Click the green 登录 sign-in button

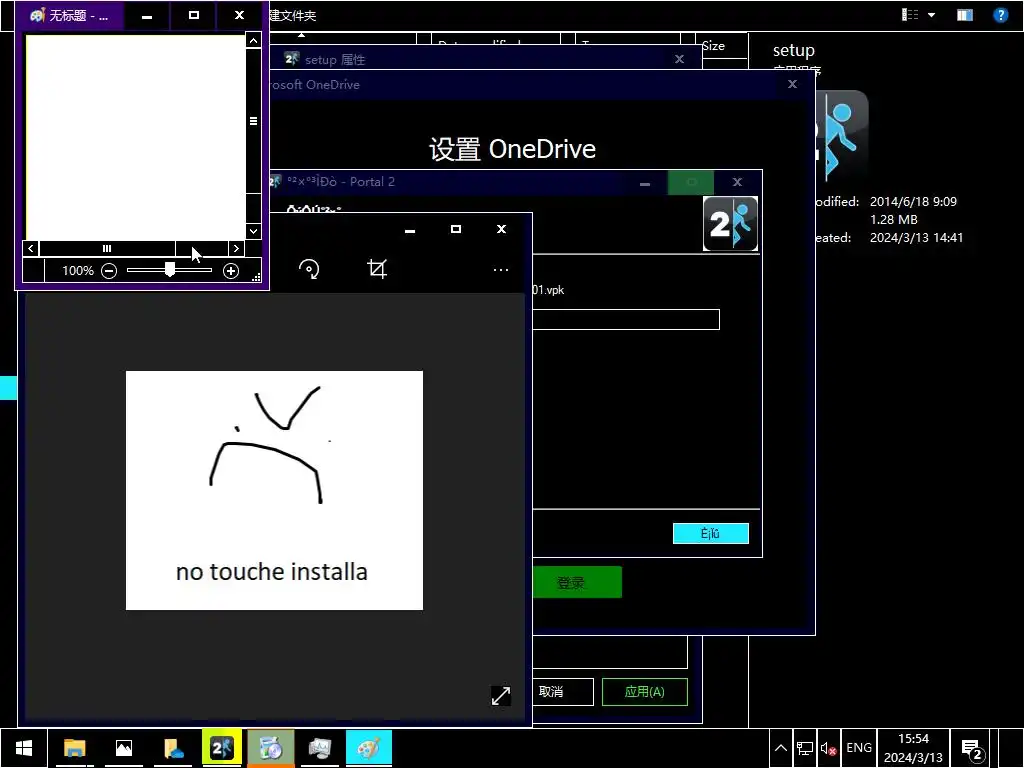point(577,582)
